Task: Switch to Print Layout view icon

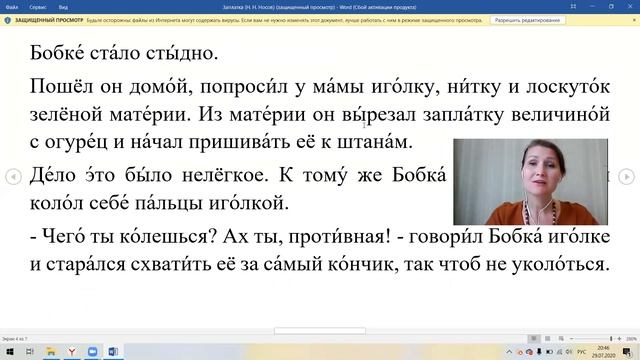Action: (547, 338)
